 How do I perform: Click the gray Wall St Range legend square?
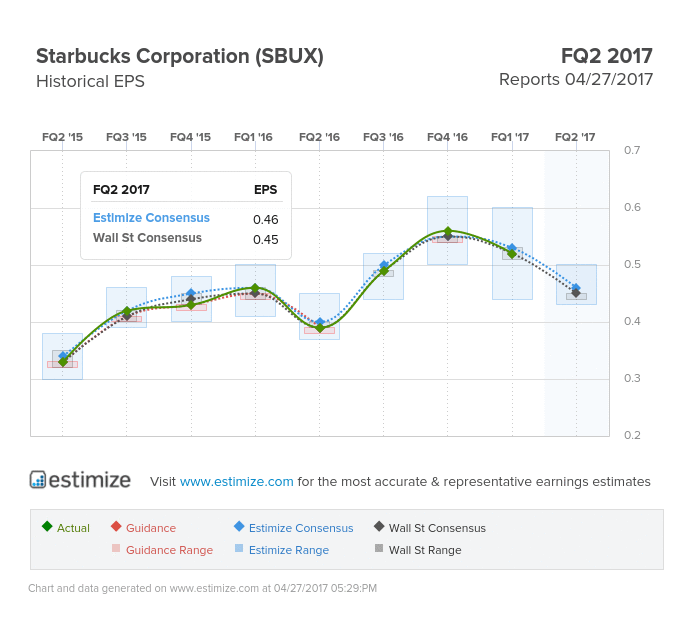379,548
